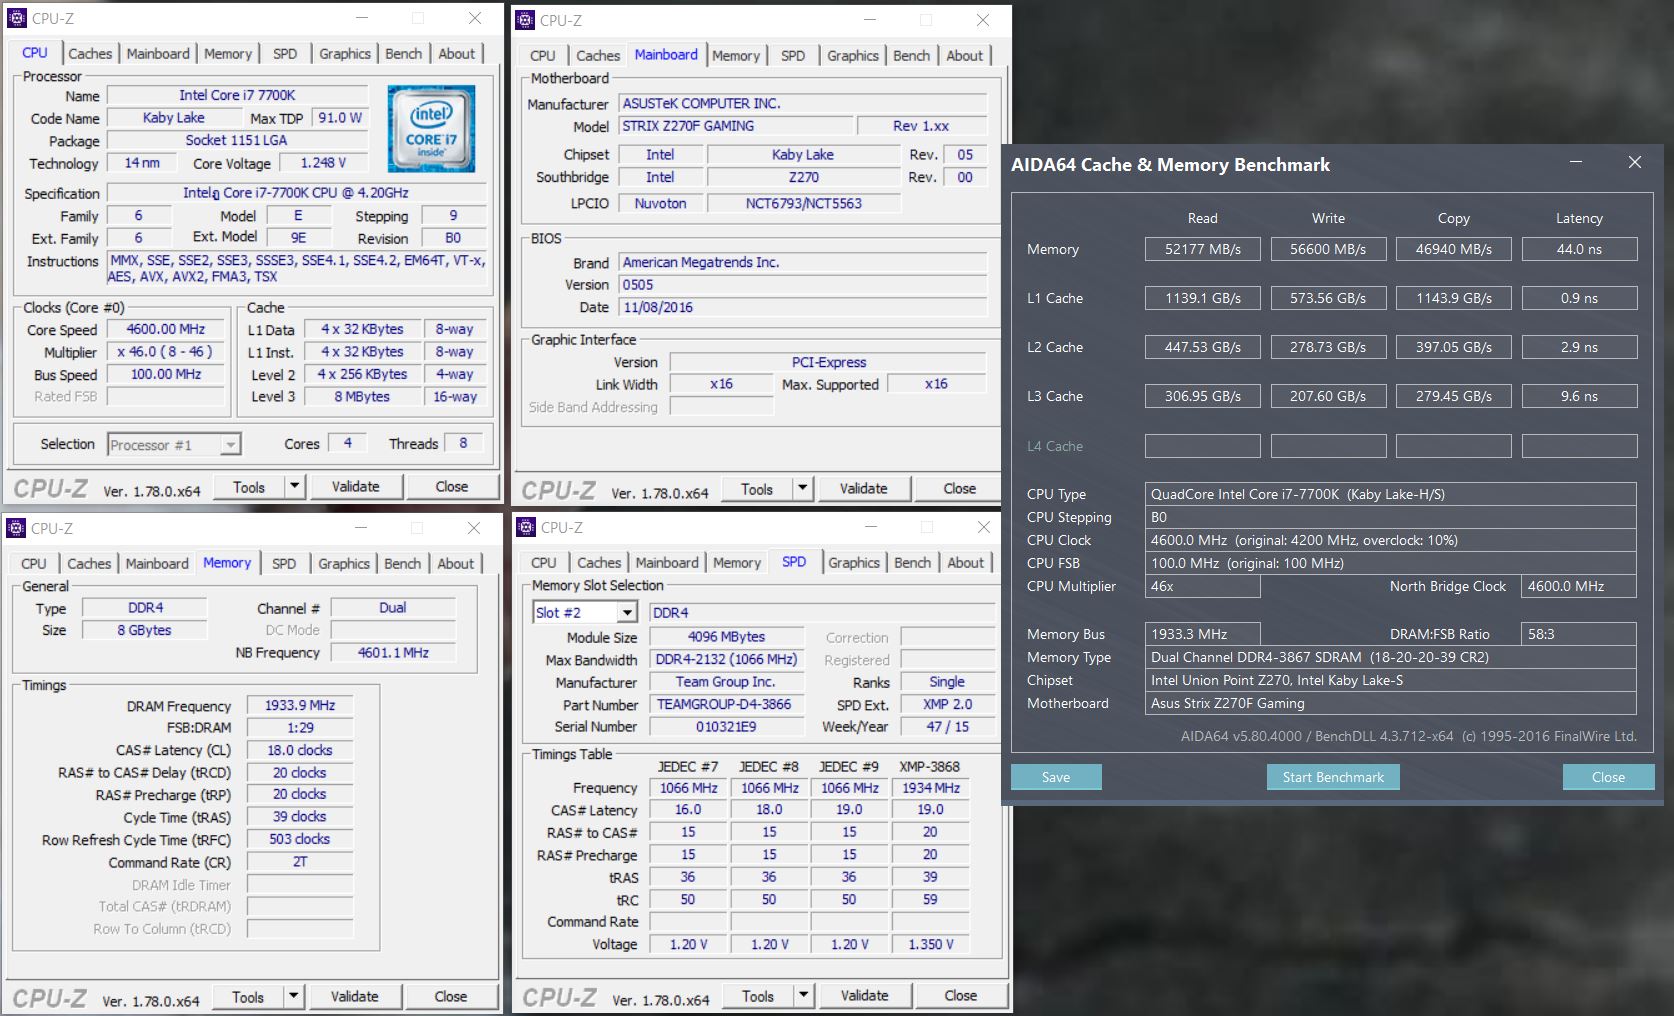Switch to Caches tab in the CPU window
The width and height of the screenshot is (1674, 1016).
(90, 54)
